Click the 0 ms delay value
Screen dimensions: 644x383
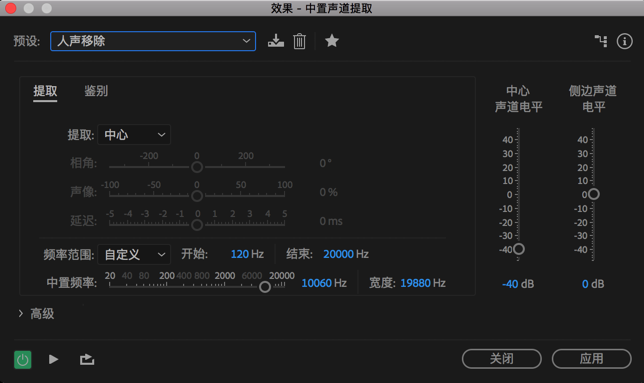point(331,221)
